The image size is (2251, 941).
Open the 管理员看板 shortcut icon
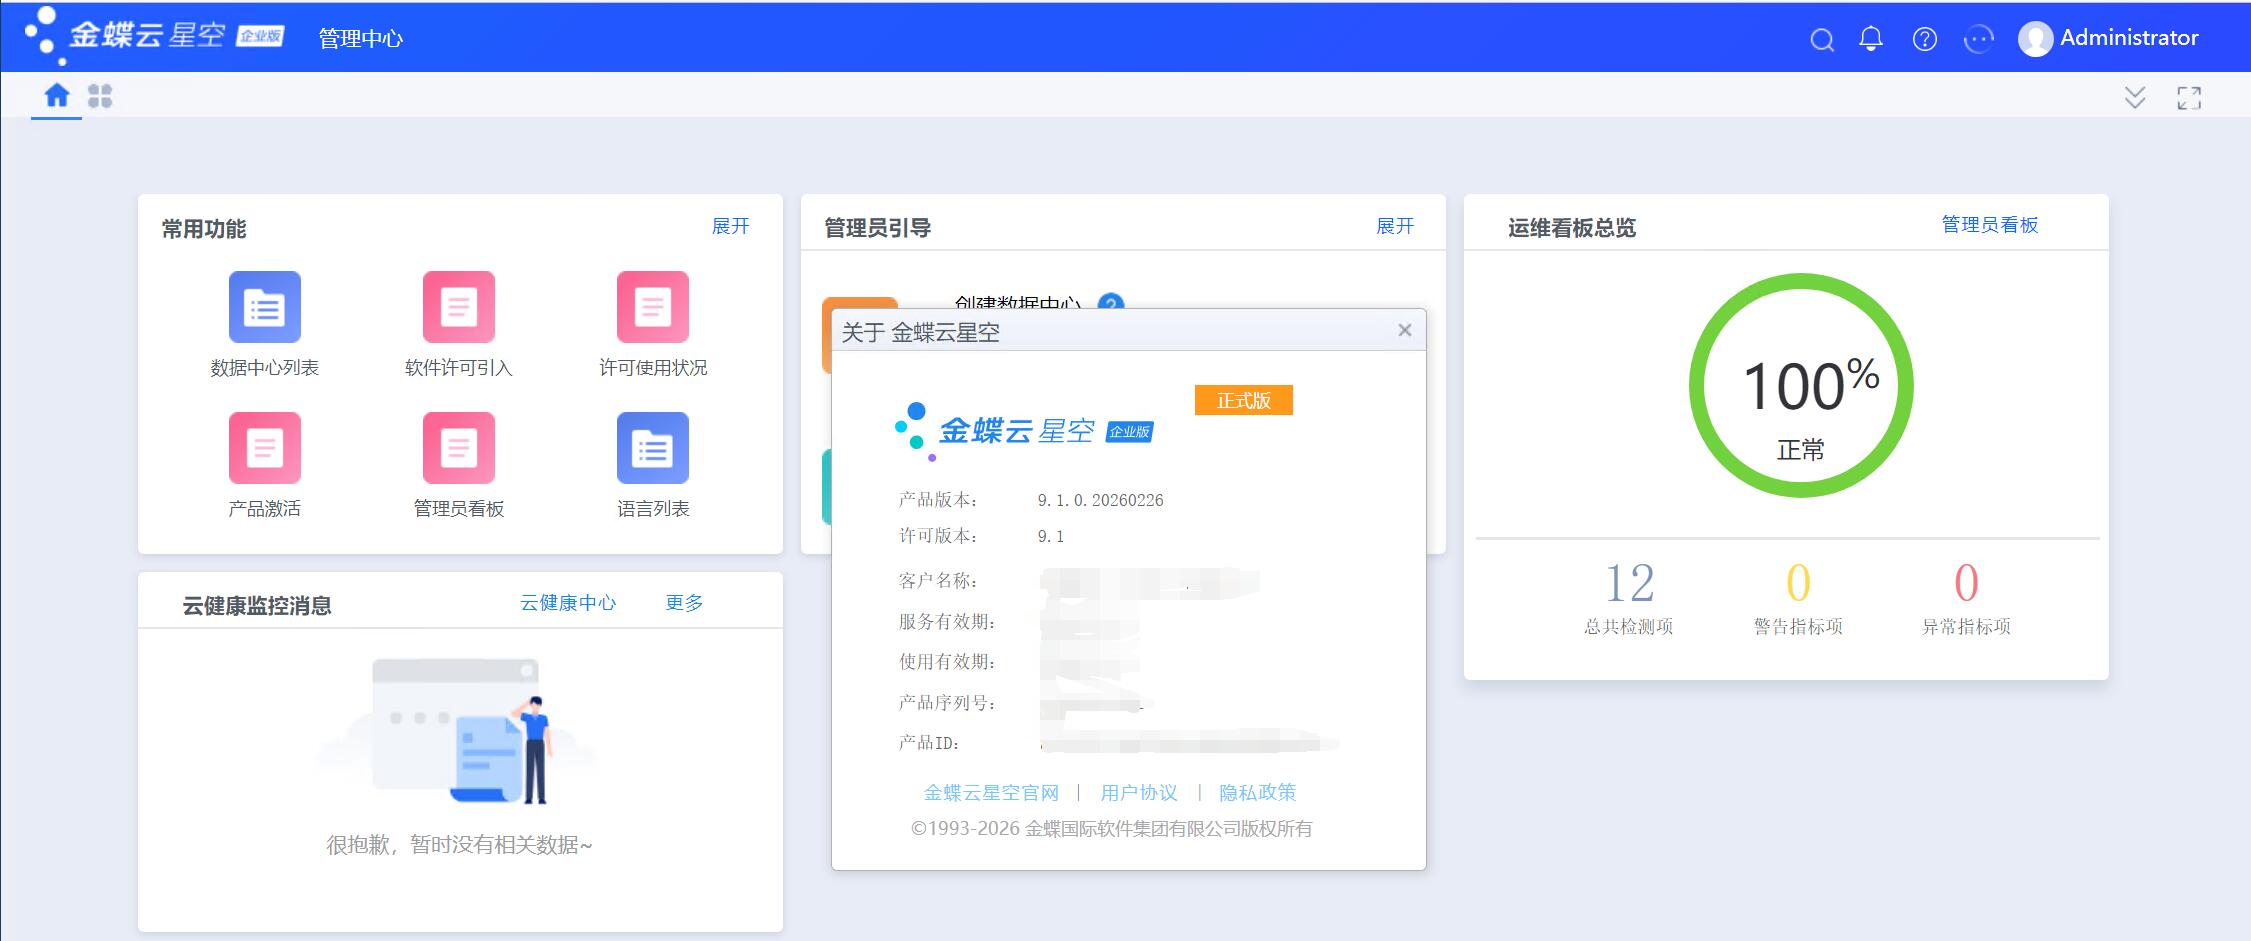point(458,448)
